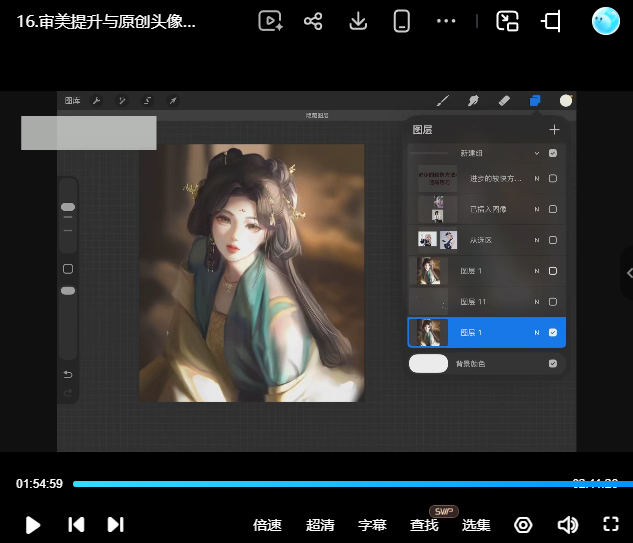Viewport: 633px width, 543px height.
Task: Expand the right side panel arrow
Action: 629,273
